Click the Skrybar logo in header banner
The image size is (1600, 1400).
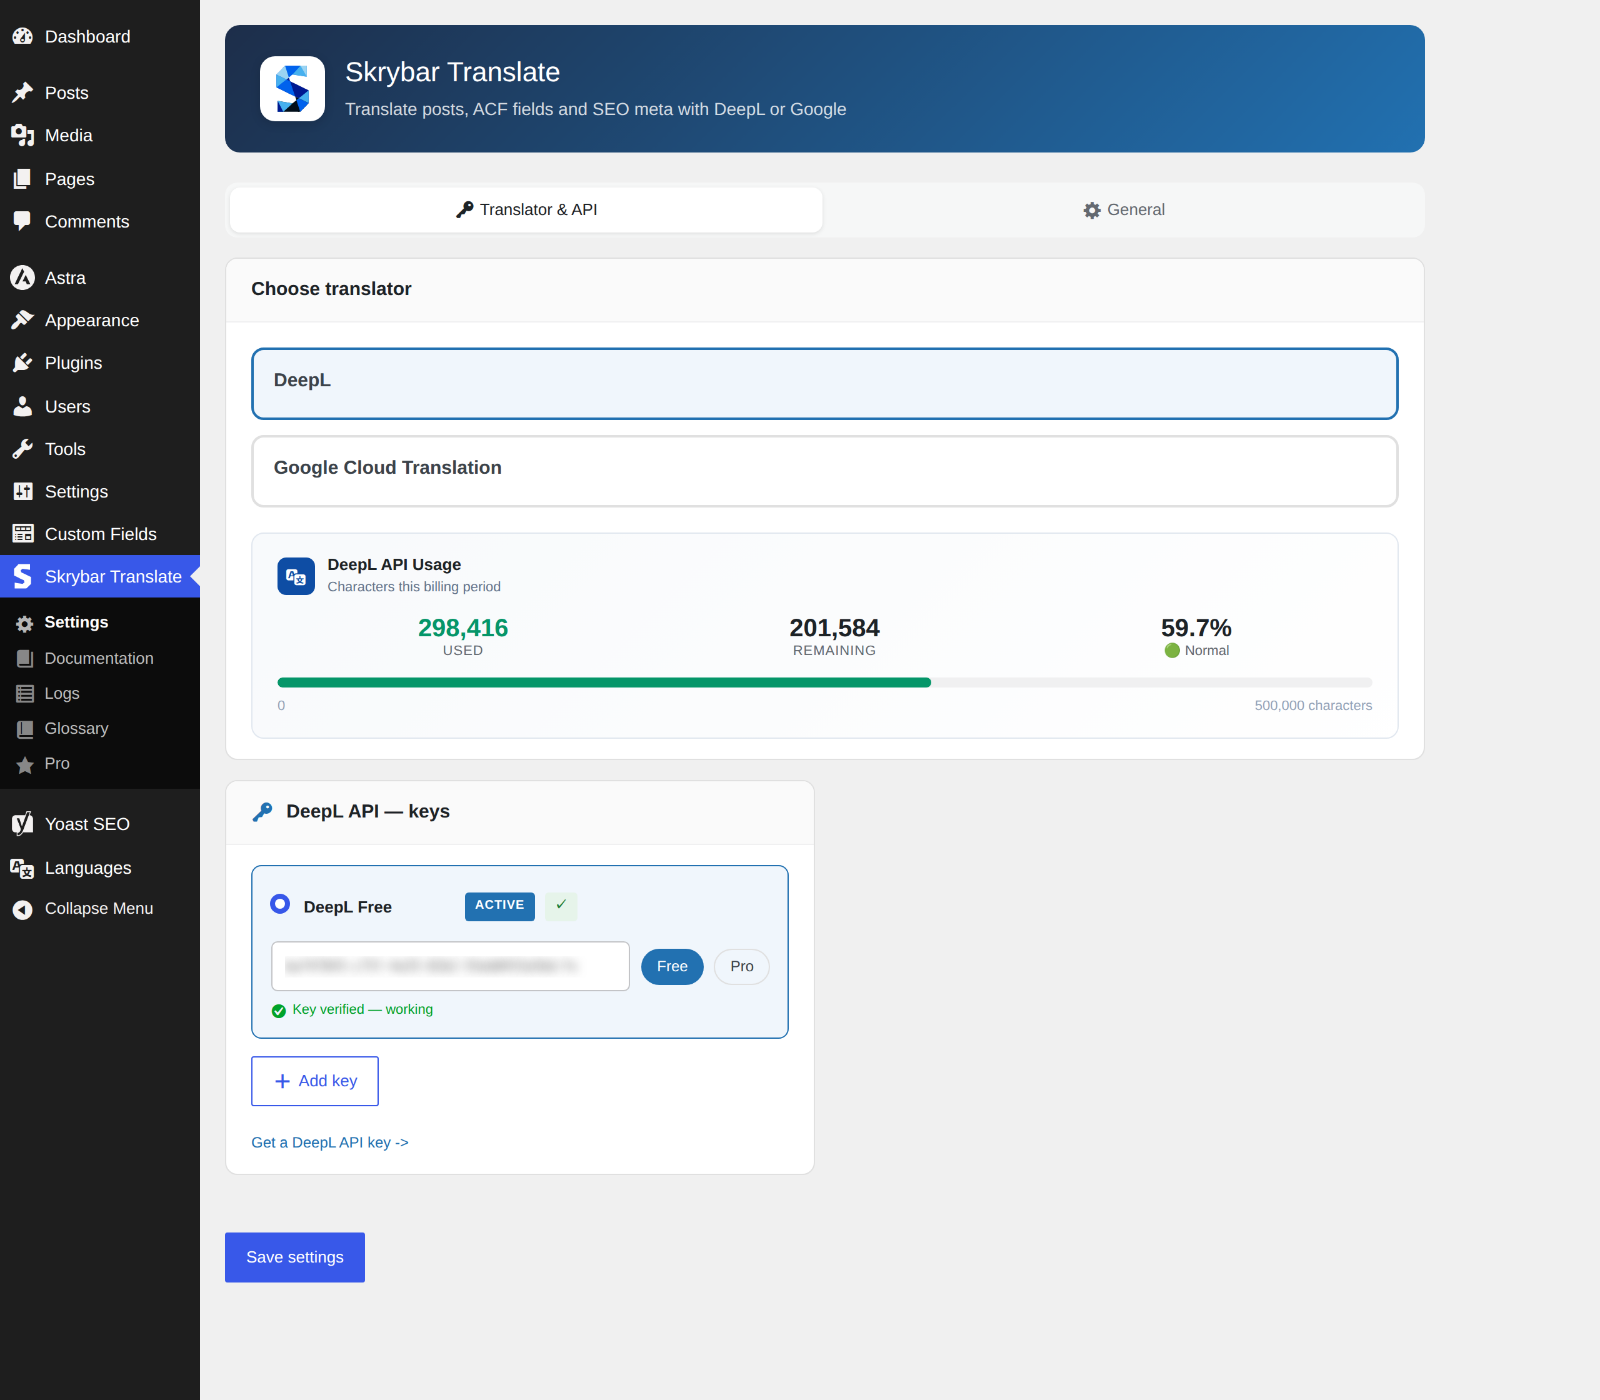(x=292, y=89)
